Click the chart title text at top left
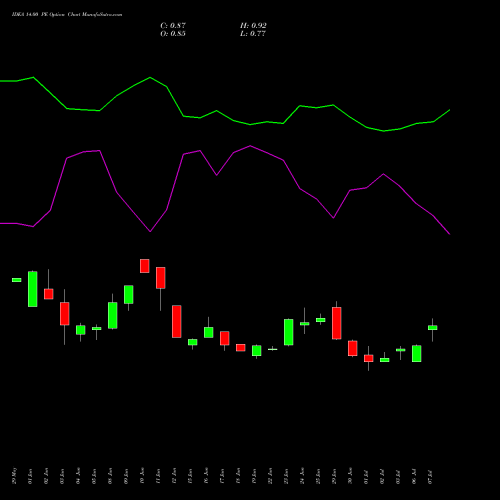 pyautogui.click(x=67, y=15)
